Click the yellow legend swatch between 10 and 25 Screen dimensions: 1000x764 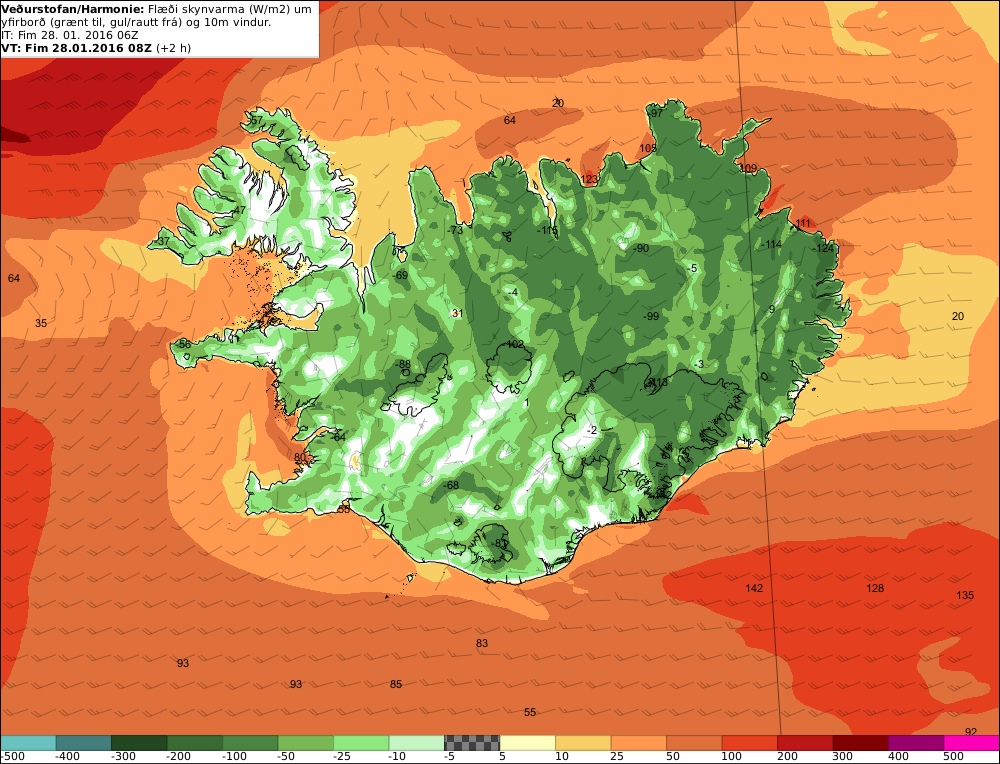pyautogui.click(x=583, y=743)
